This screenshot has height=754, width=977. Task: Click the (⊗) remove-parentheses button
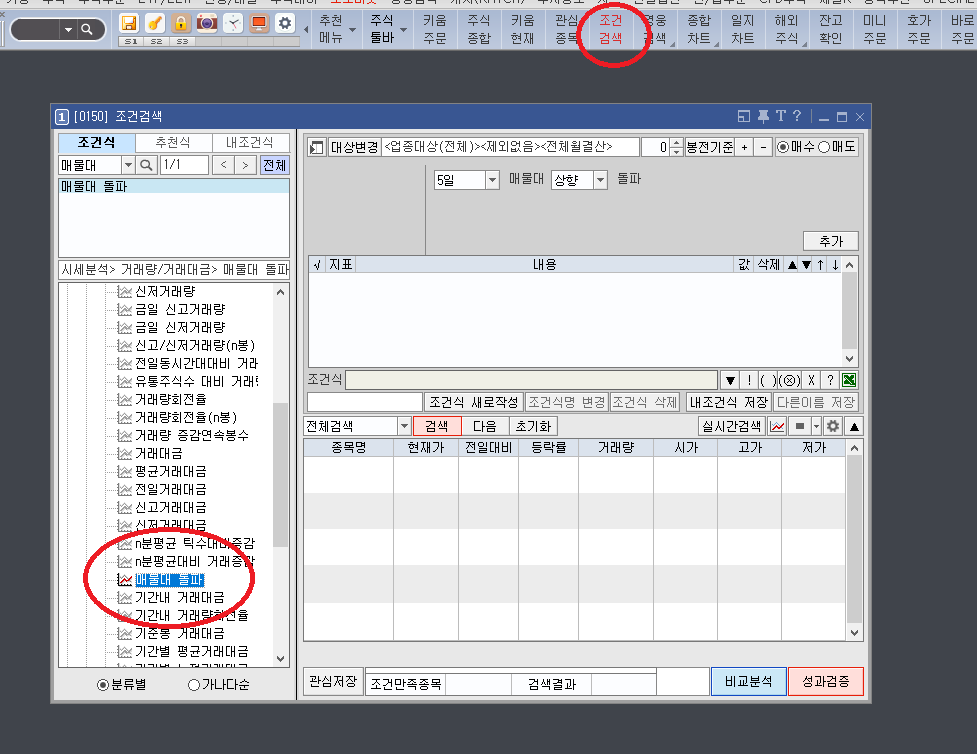pos(789,380)
